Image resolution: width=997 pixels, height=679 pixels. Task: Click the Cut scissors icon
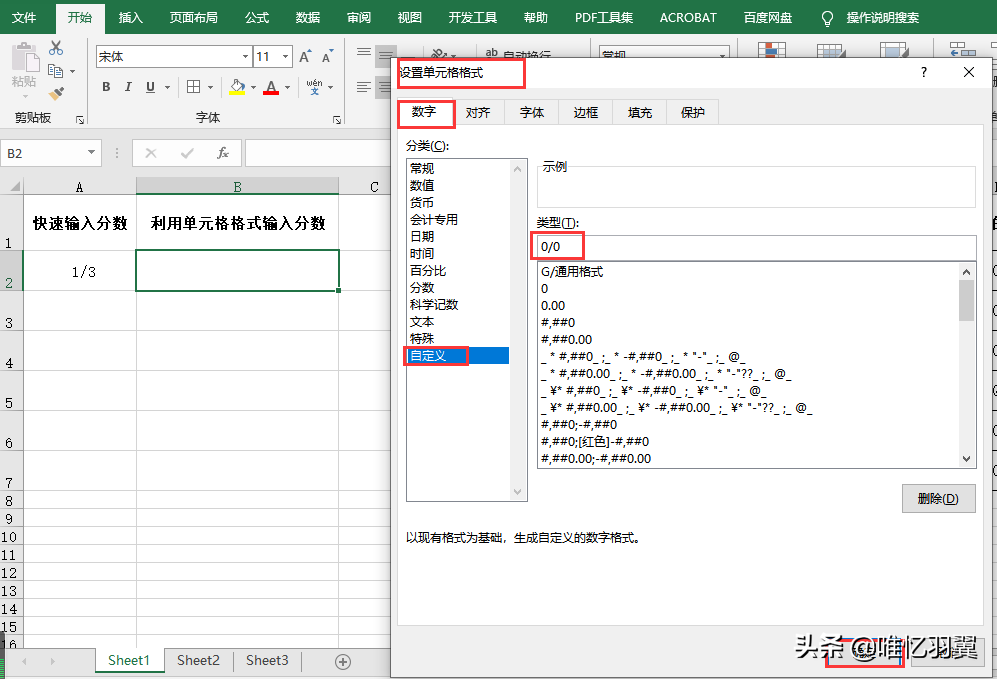[x=56, y=48]
